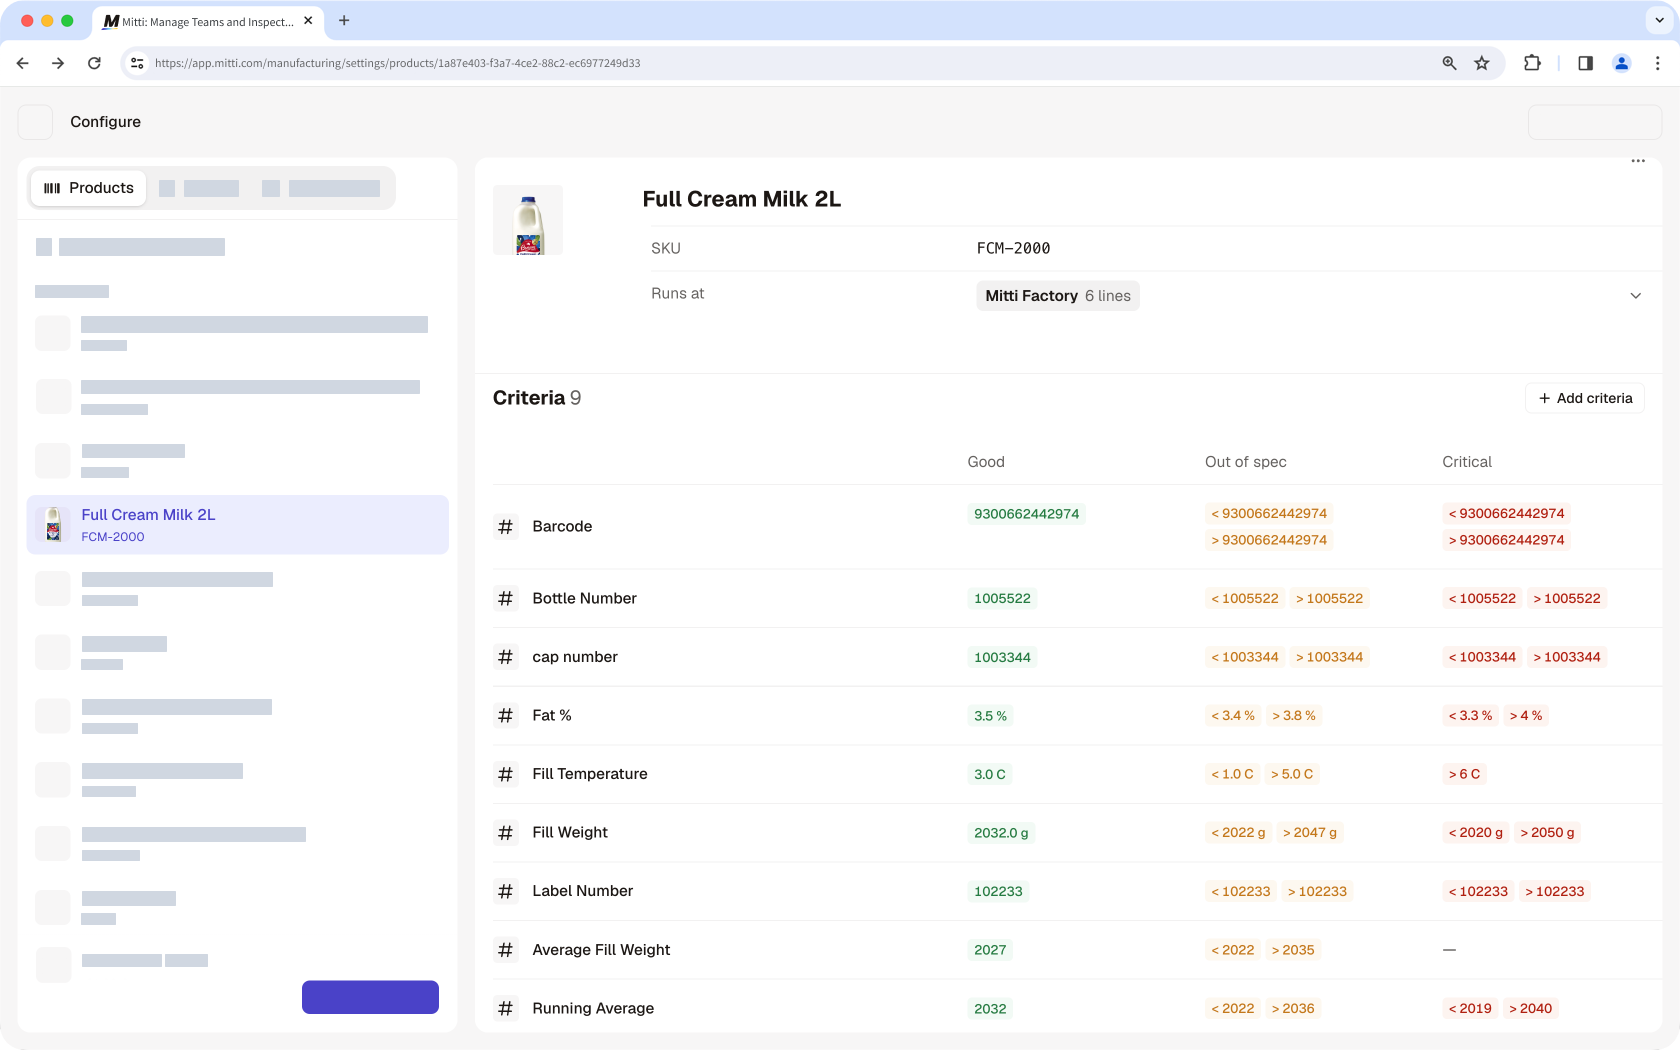Image resolution: width=1680 pixels, height=1050 pixels.
Task: Open the browser profile avatar
Action: 1622,63
